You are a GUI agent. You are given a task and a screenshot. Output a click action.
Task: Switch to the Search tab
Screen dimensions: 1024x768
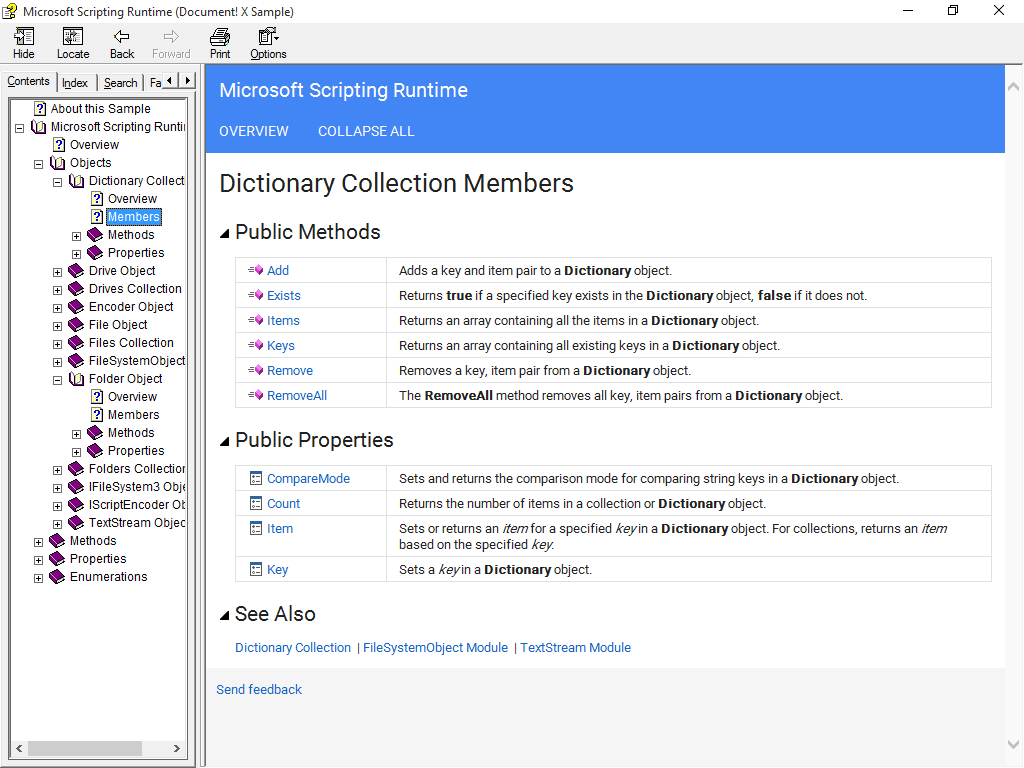pos(121,83)
